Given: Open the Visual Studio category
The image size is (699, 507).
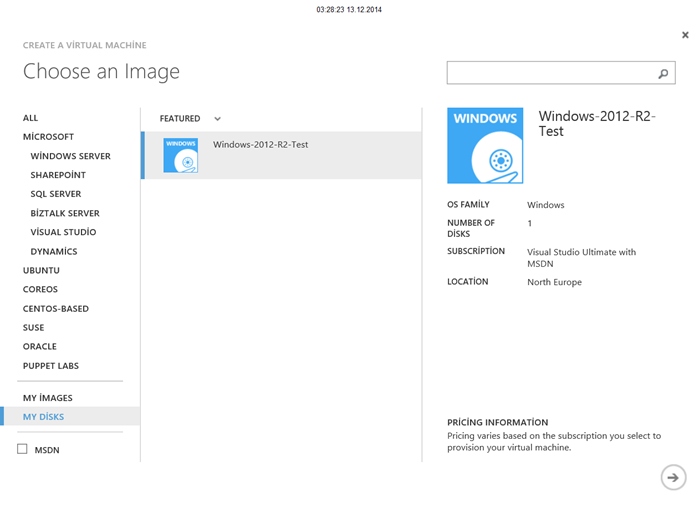Looking at the screenshot, I should click(x=63, y=232).
